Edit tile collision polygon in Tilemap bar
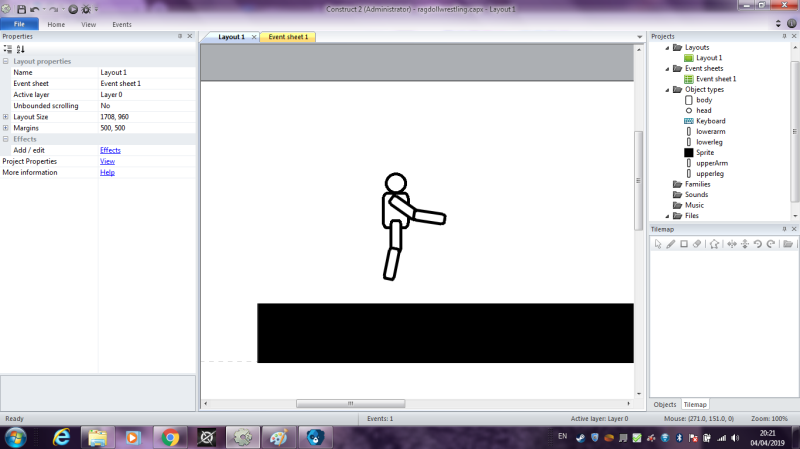This screenshot has height=449, width=800. (x=714, y=244)
